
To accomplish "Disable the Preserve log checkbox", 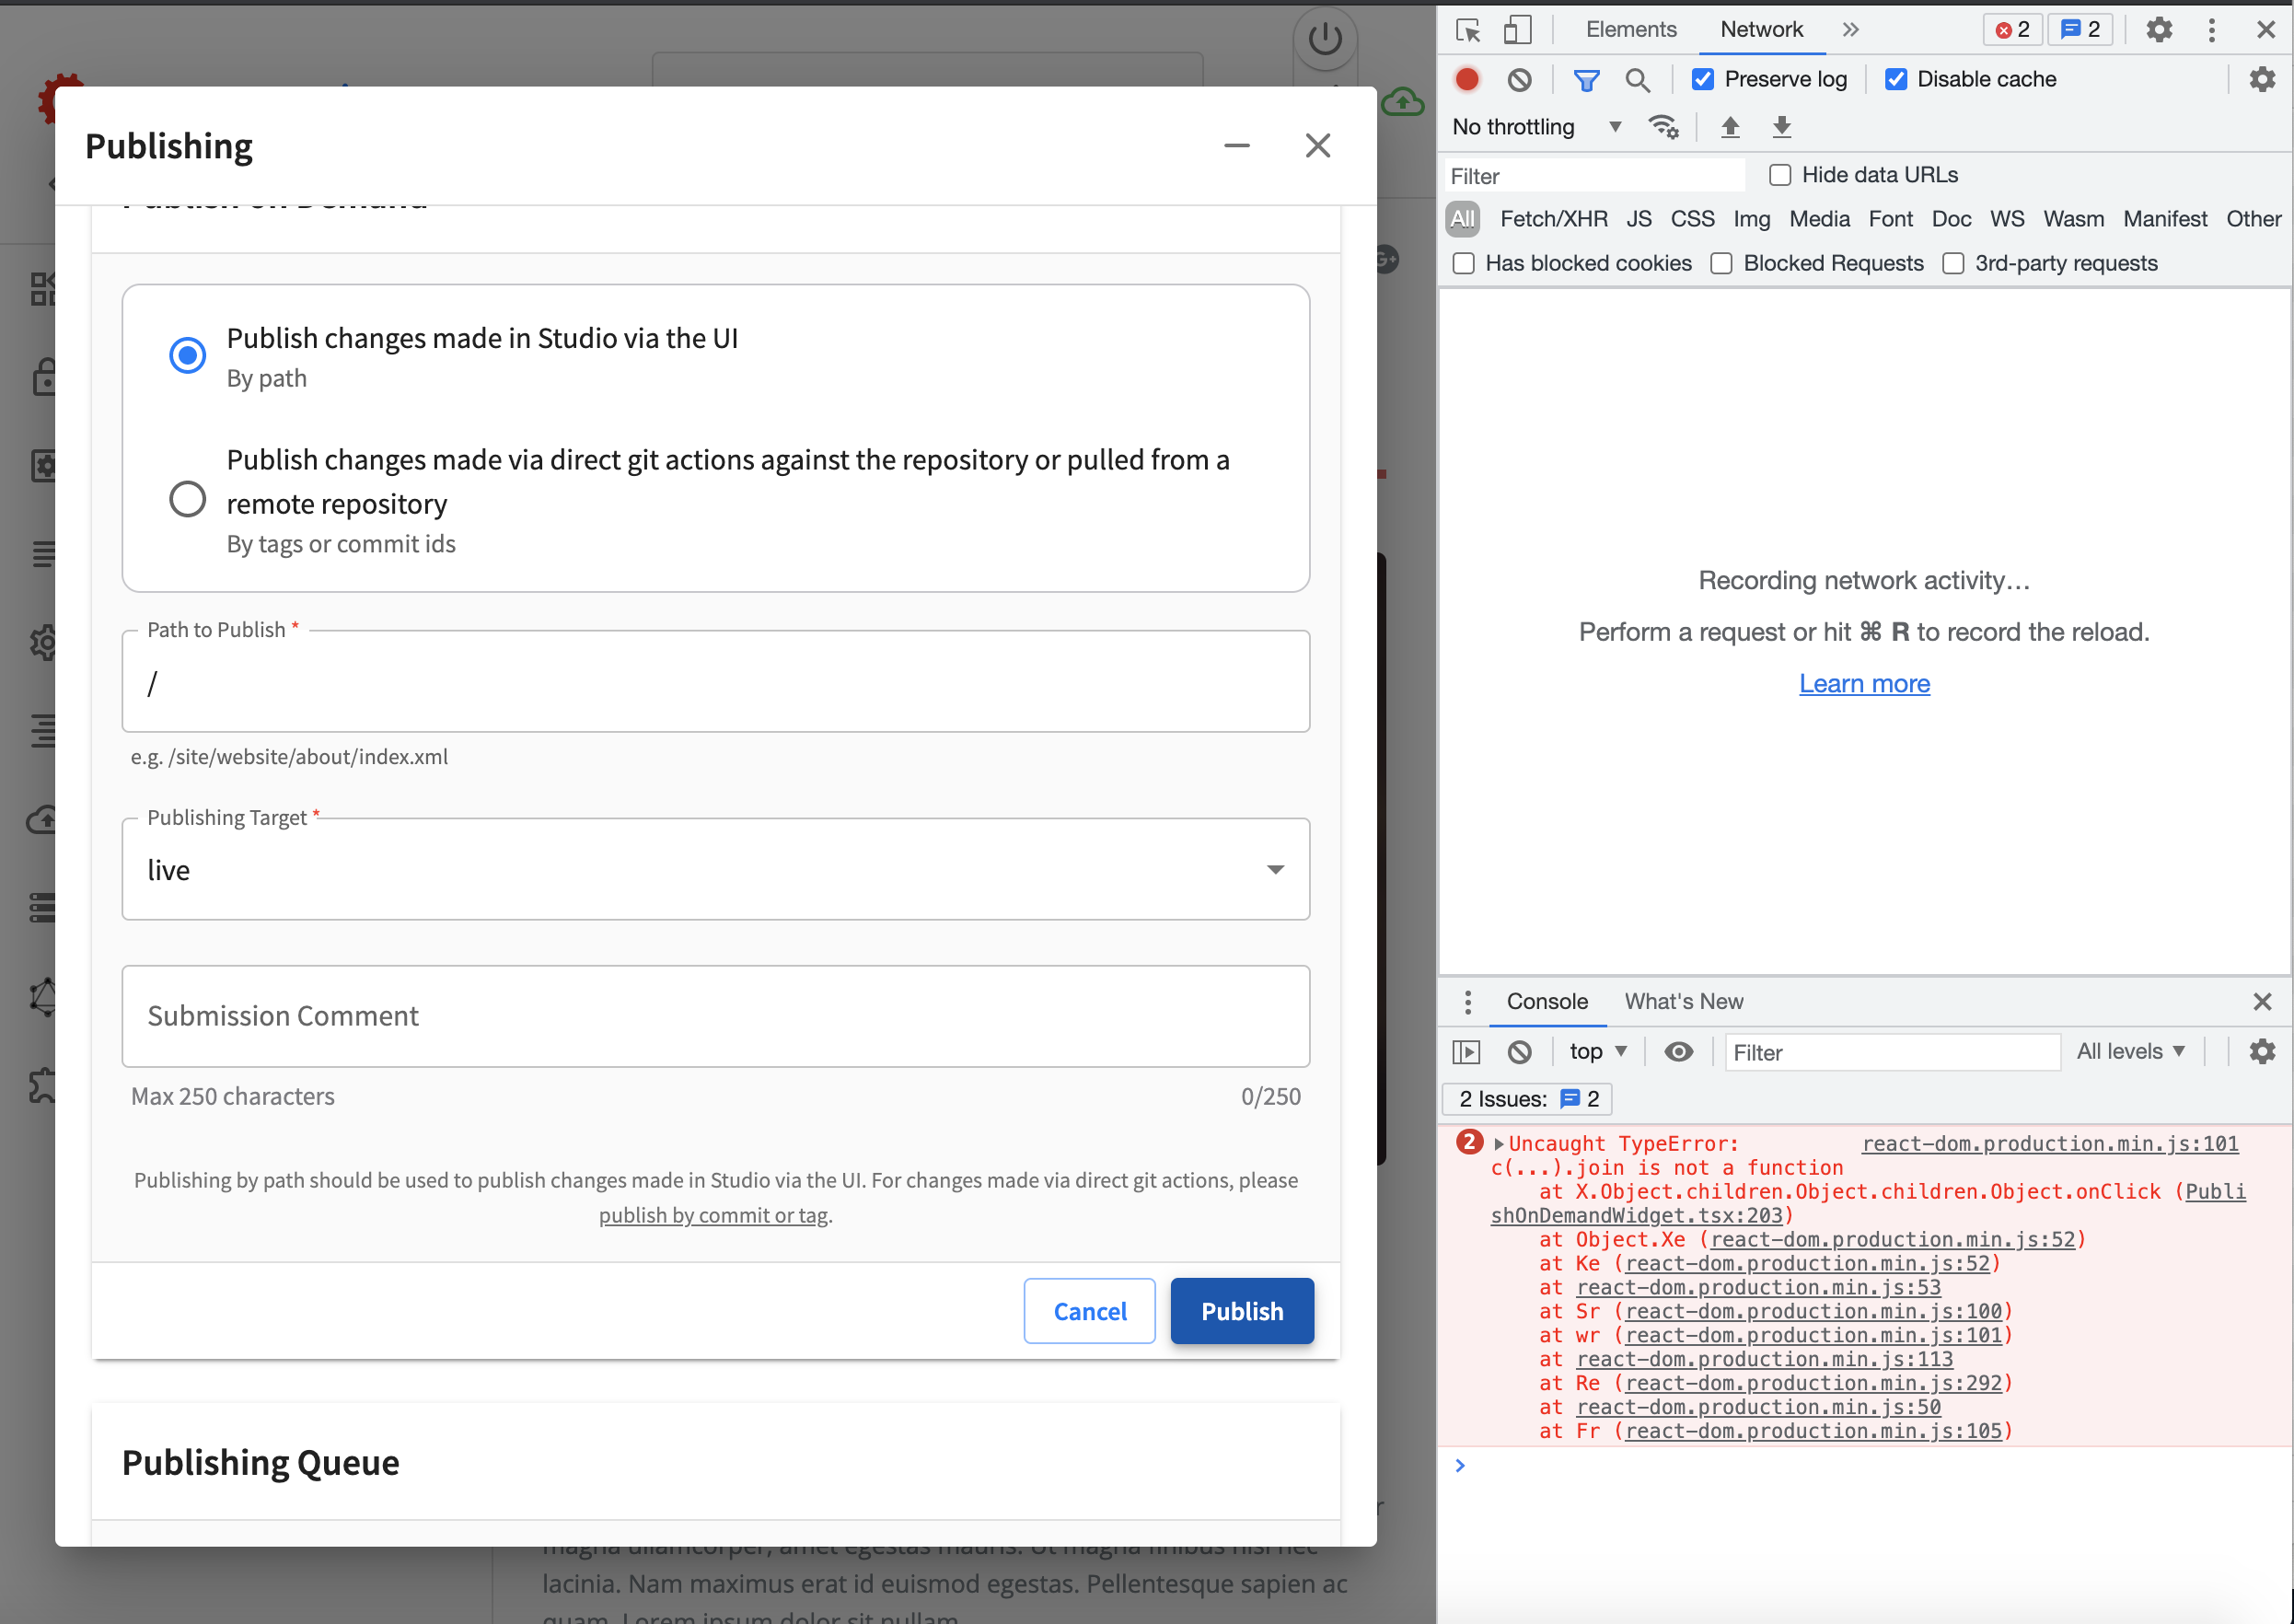I will tap(1703, 79).
